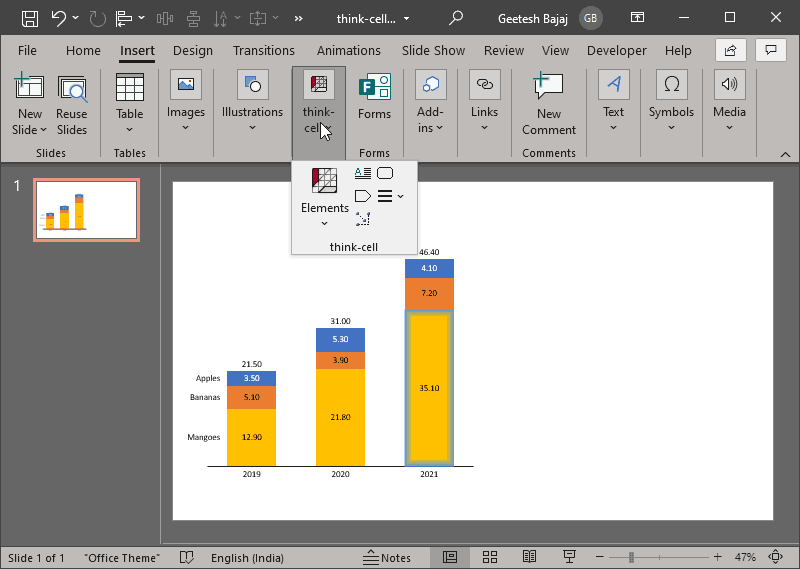Save the presentation using the disk icon
This screenshot has height=569, width=800.
[x=30, y=18]
